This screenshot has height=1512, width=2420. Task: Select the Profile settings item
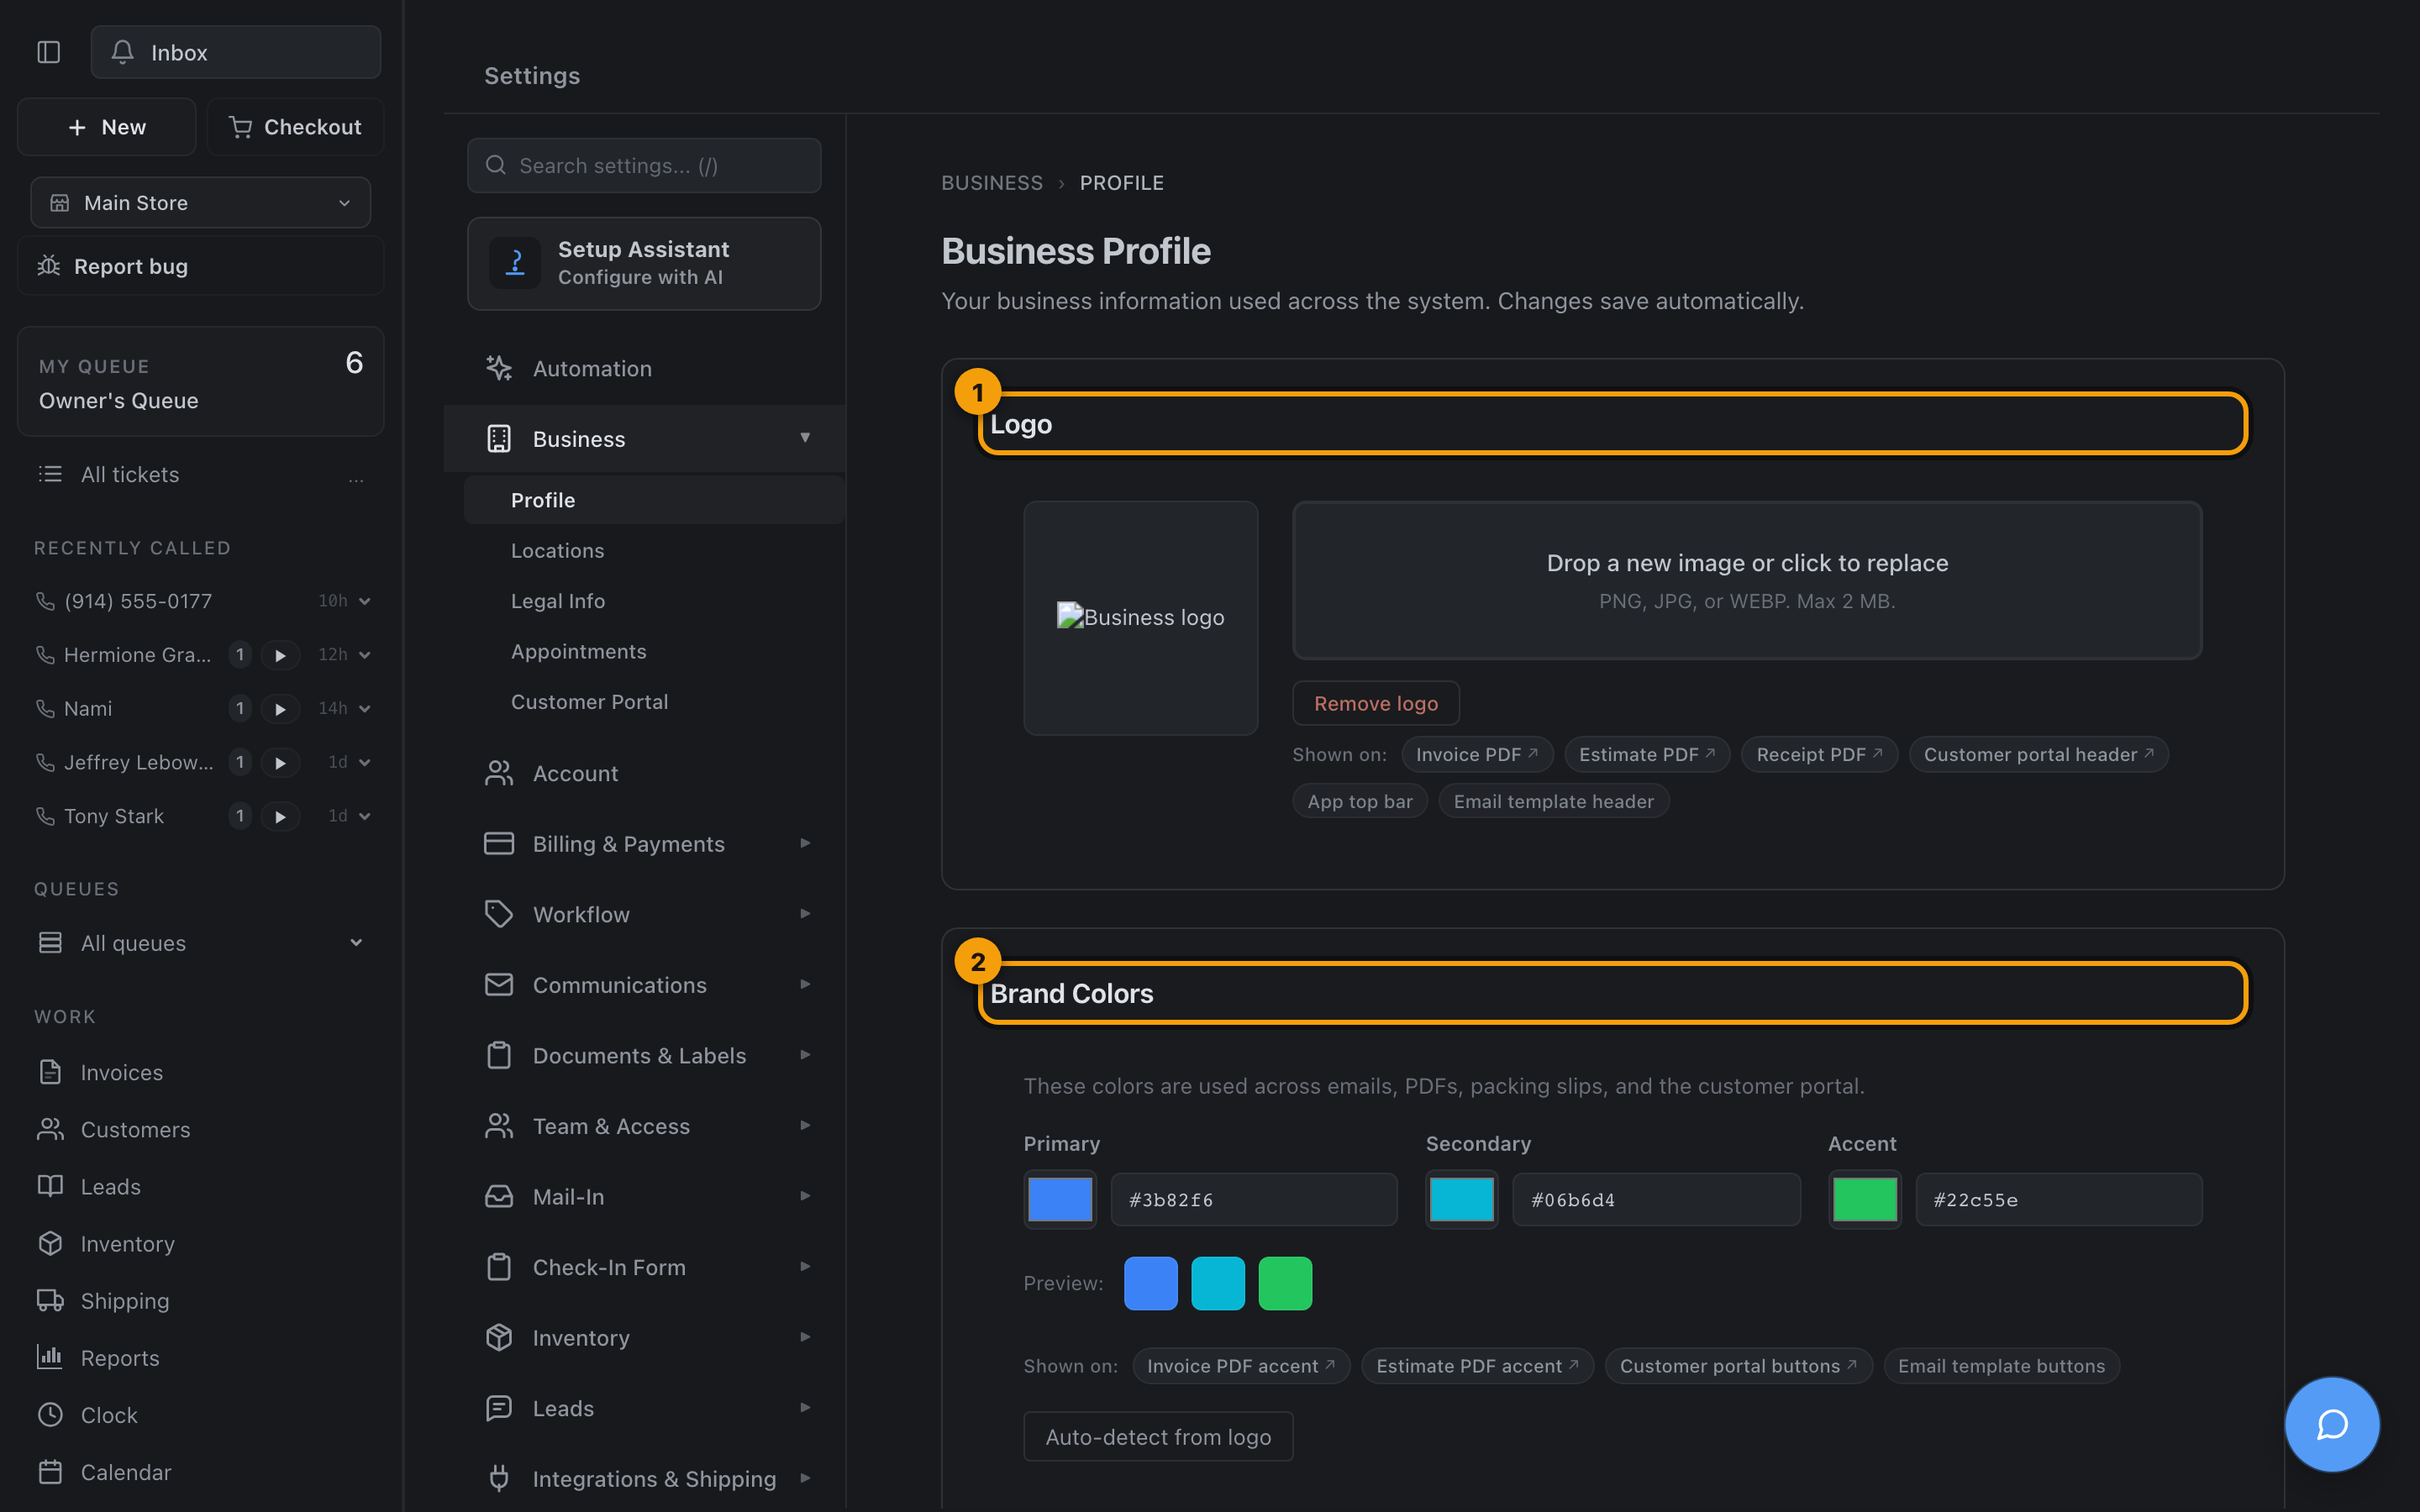(x=654, y=500)
